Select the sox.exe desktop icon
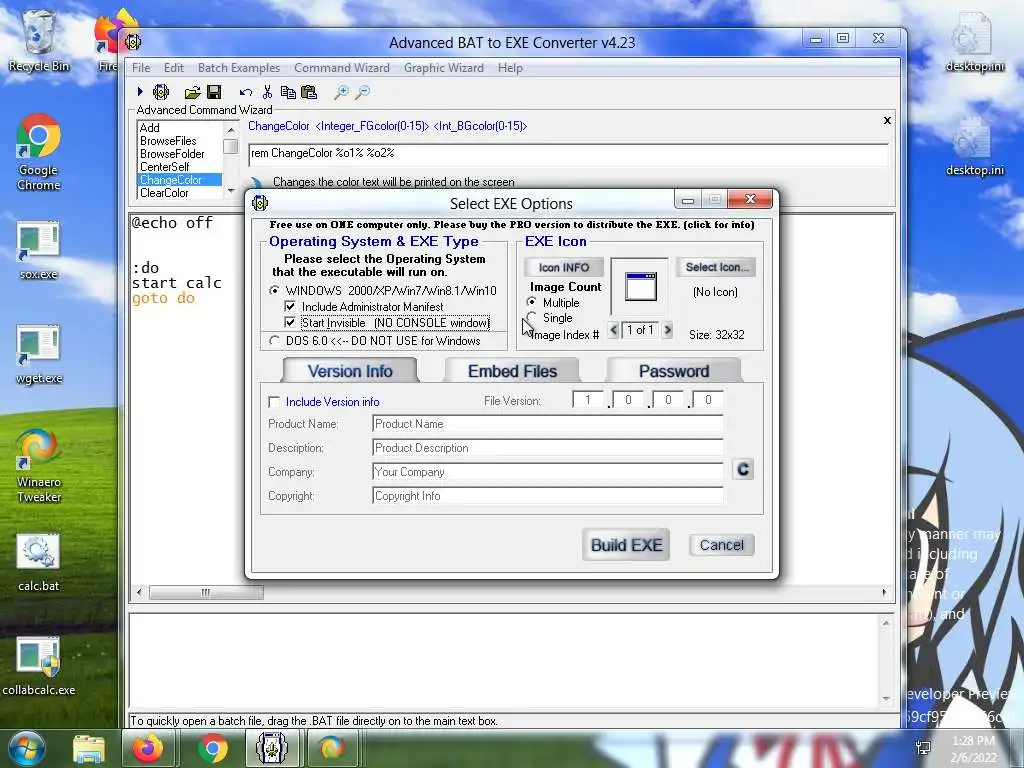This screenshot has height=768, width=1024. coord(39,251)
